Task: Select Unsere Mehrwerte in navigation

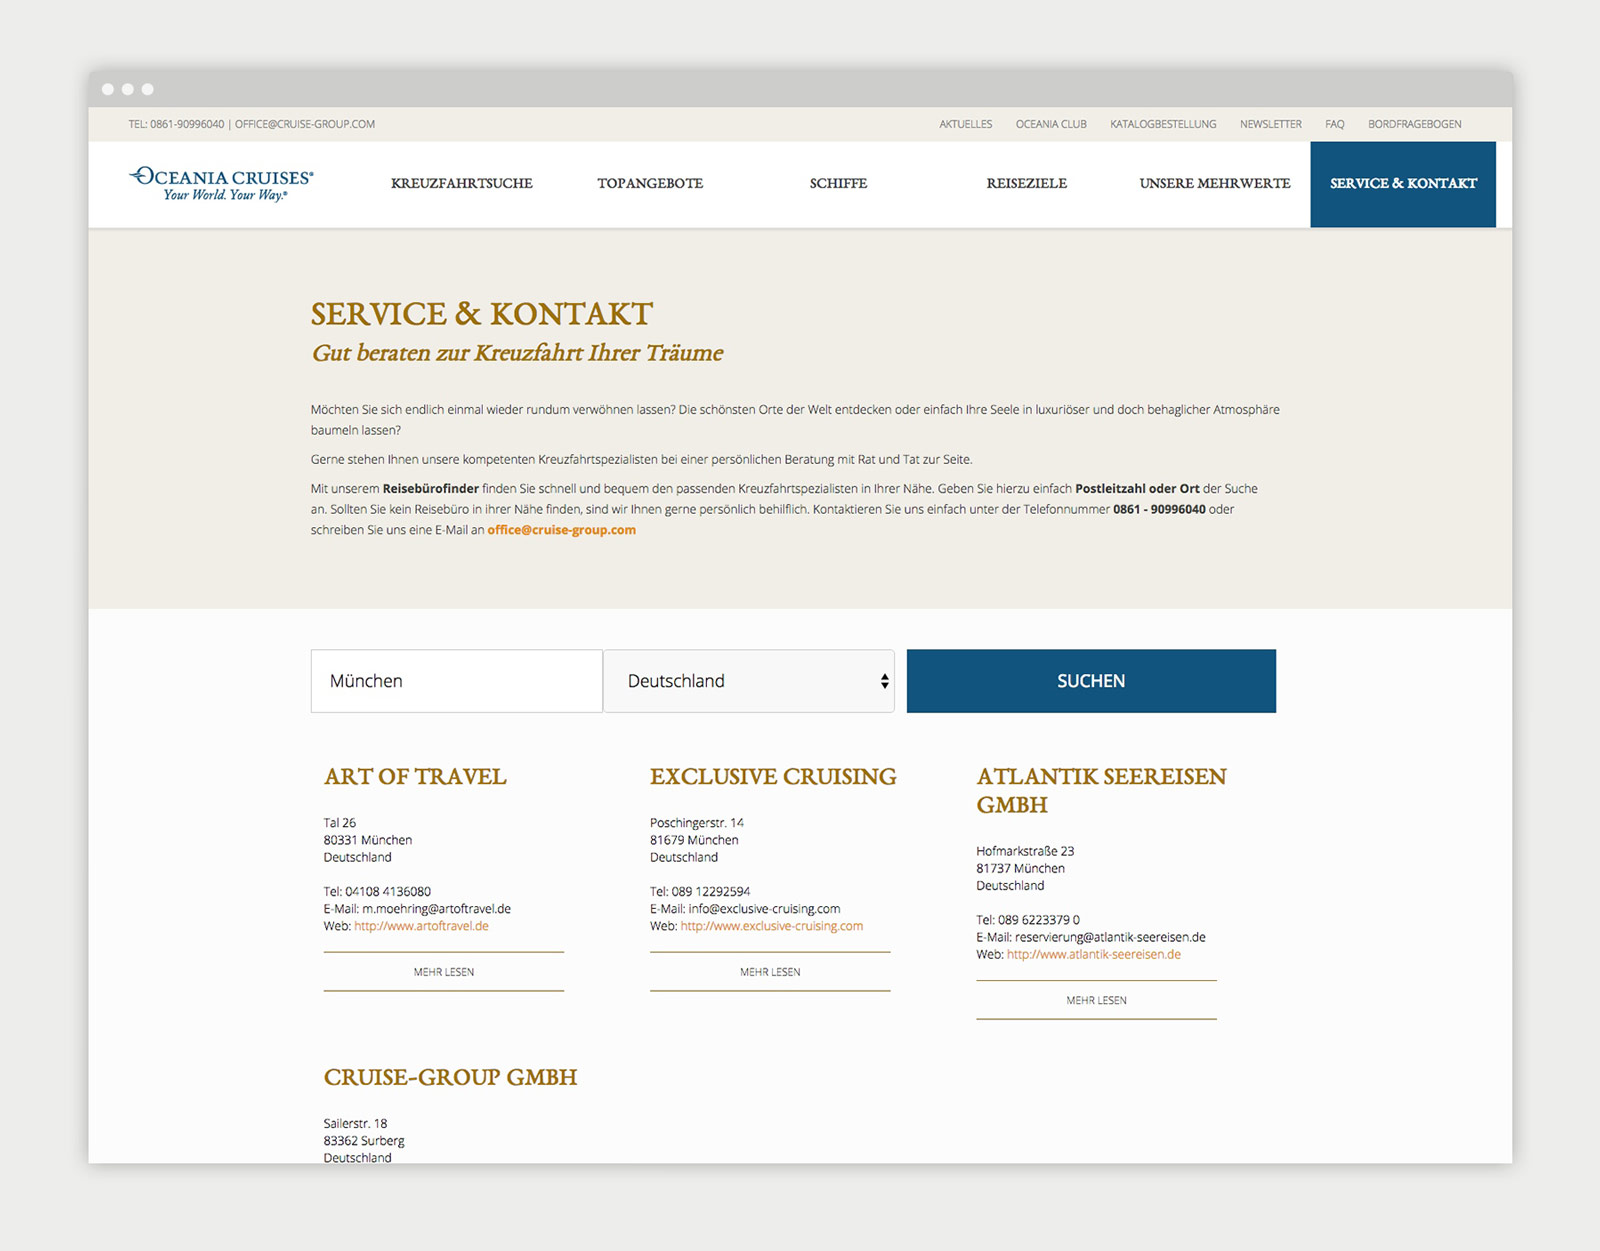Action: coord(1215,184)
